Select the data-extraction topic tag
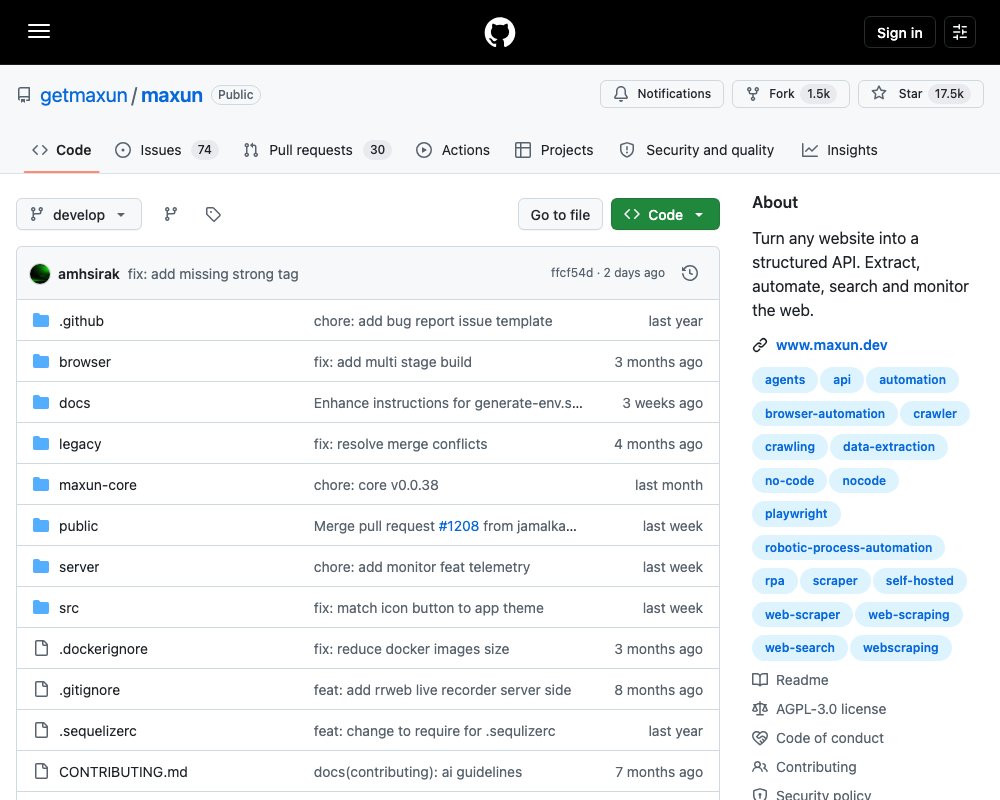Viewport: 1000px width, 800px height. (x=888, y=447)
